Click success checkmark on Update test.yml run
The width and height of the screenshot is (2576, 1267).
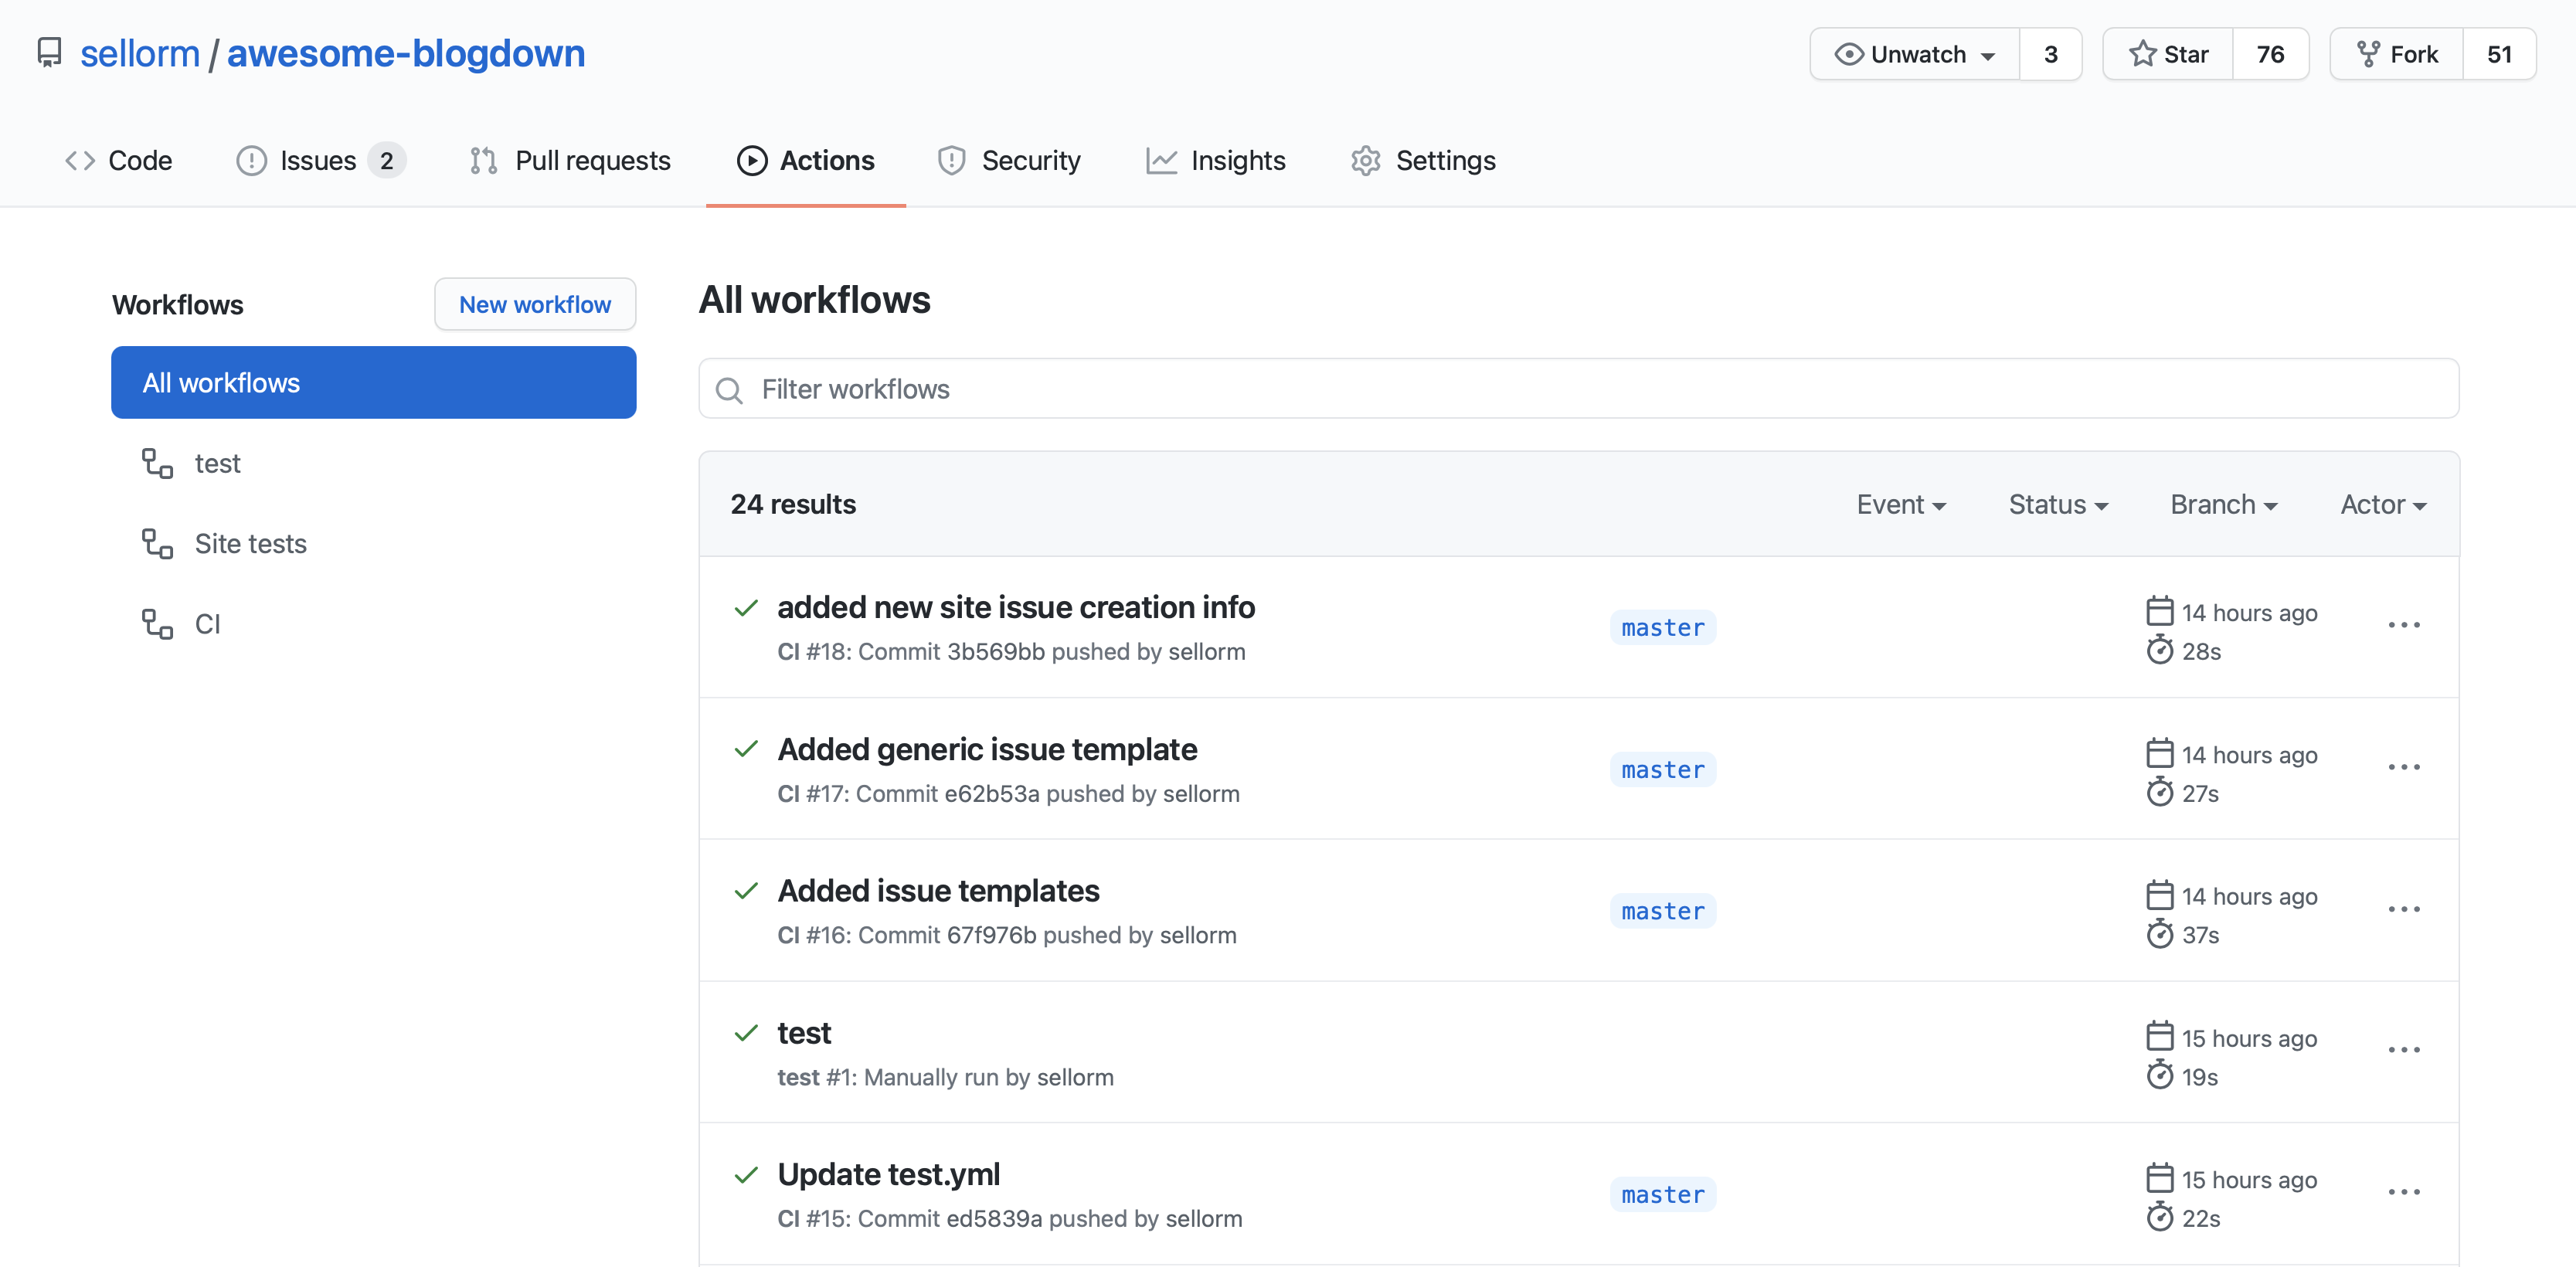point(746,1175)
